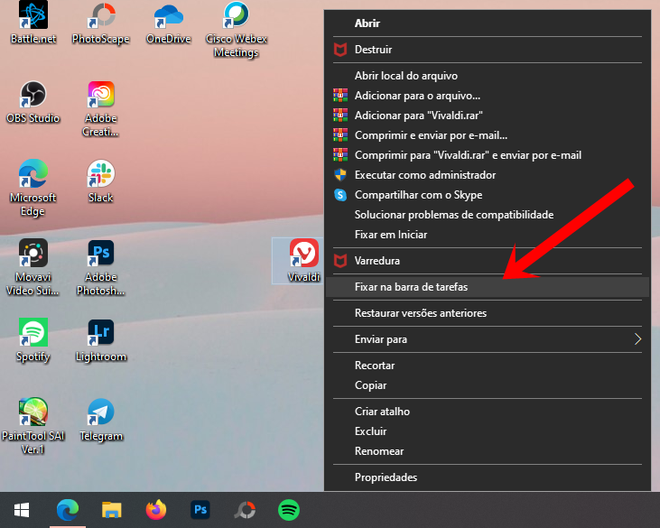Choose Copiar in the context menu
This screenshot has height=528, width=660.
487,385
